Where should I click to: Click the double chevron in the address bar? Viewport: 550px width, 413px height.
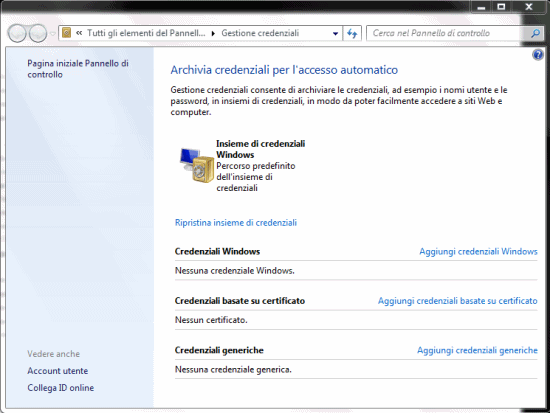pos(79,33)
